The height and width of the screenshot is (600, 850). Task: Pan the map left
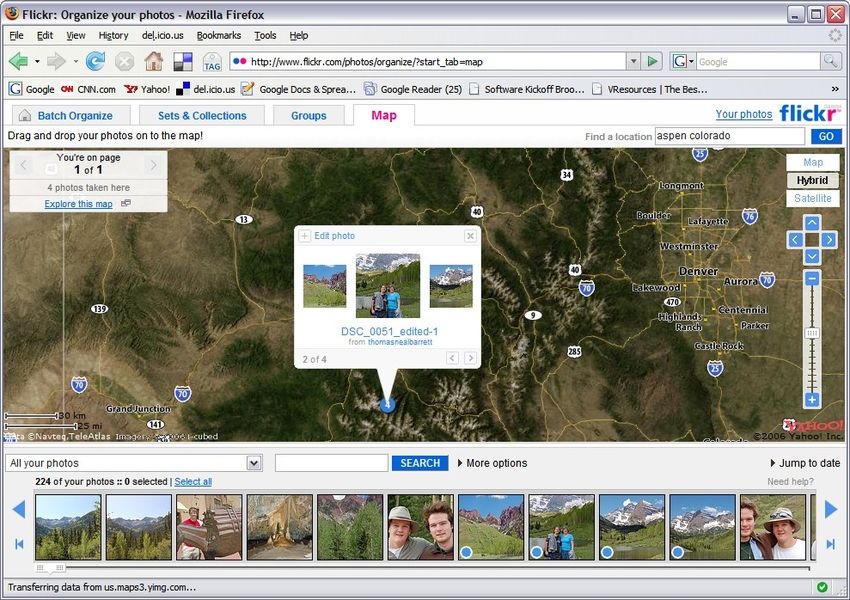pos(795,240)
